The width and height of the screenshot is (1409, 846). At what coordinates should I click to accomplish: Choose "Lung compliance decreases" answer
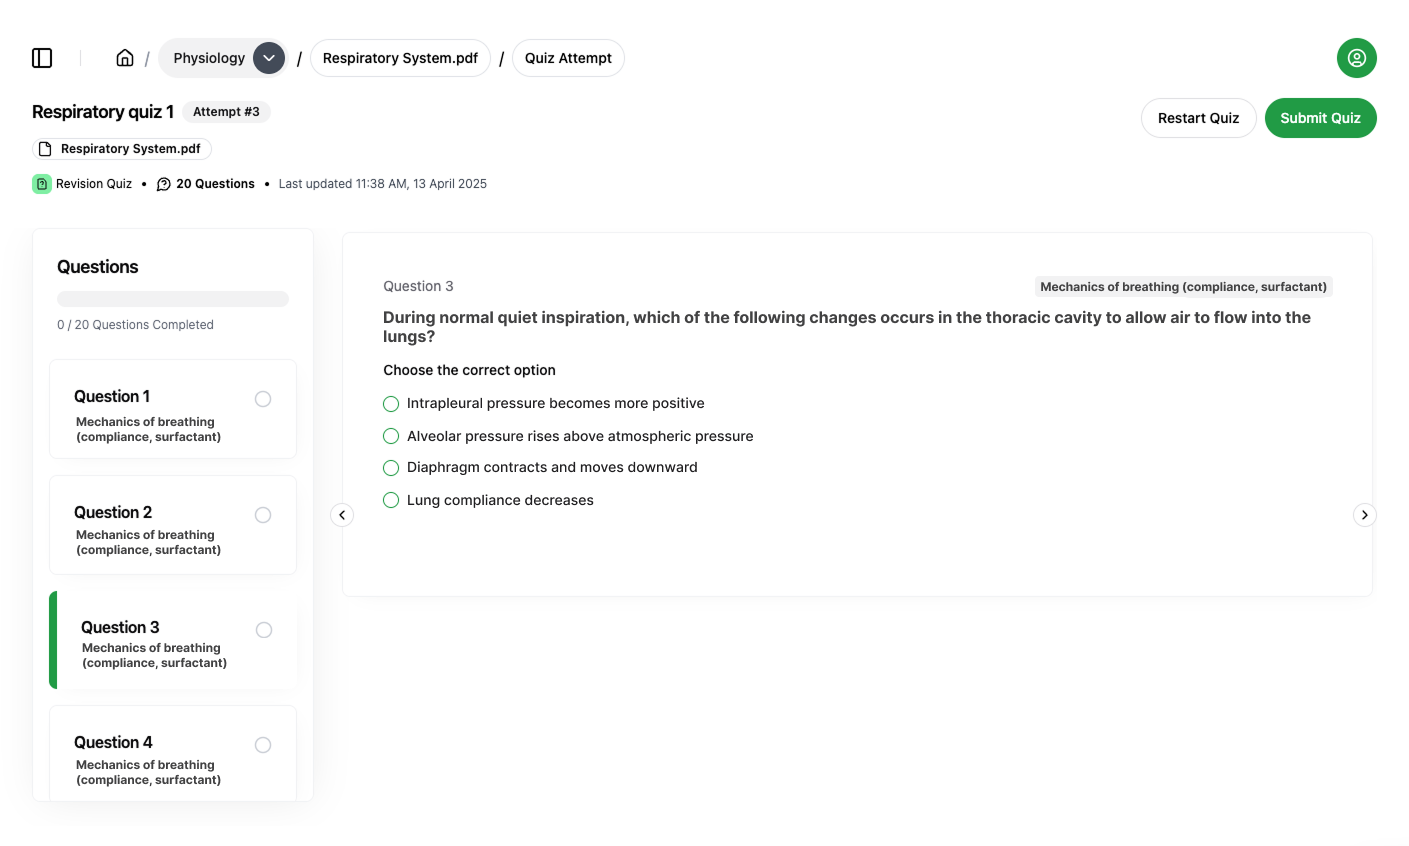(x=391, y=500)
